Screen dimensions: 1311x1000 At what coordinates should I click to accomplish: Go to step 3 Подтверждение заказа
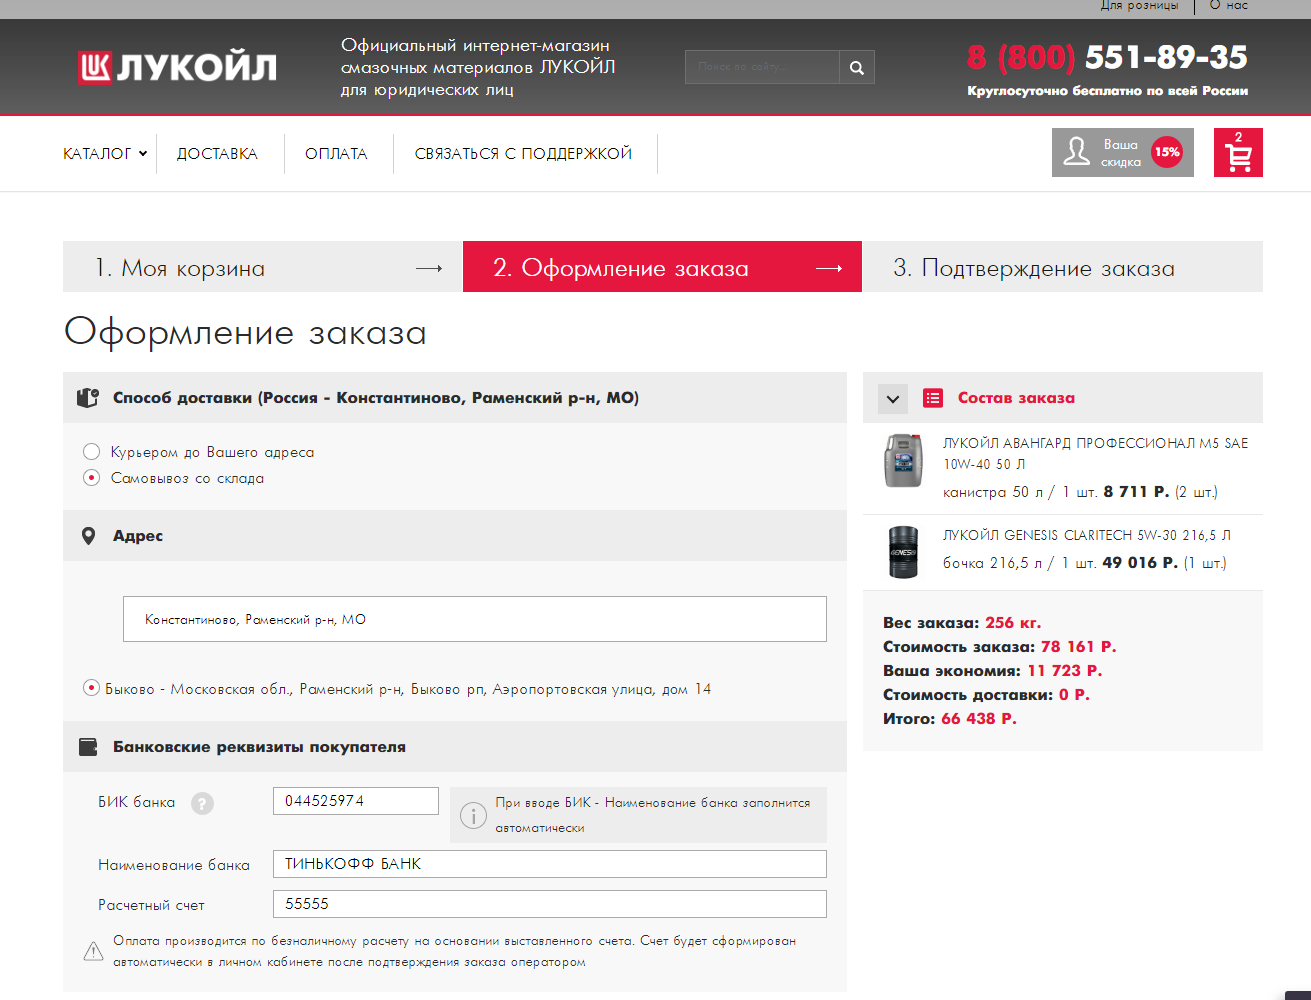(x=1063, y=267)
